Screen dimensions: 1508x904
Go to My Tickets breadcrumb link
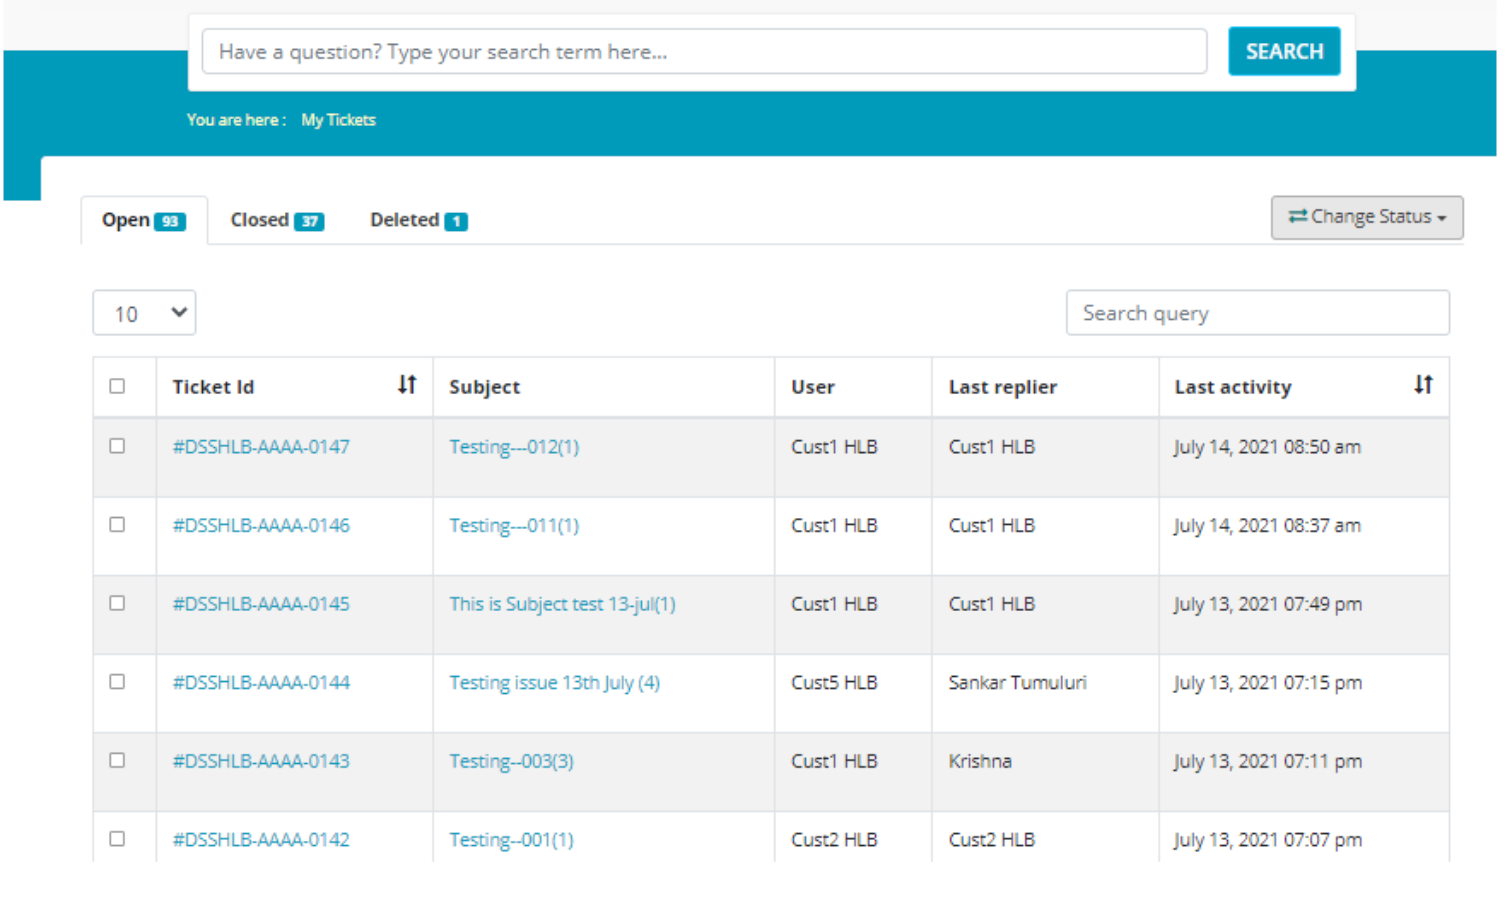(x=338, y=120)
